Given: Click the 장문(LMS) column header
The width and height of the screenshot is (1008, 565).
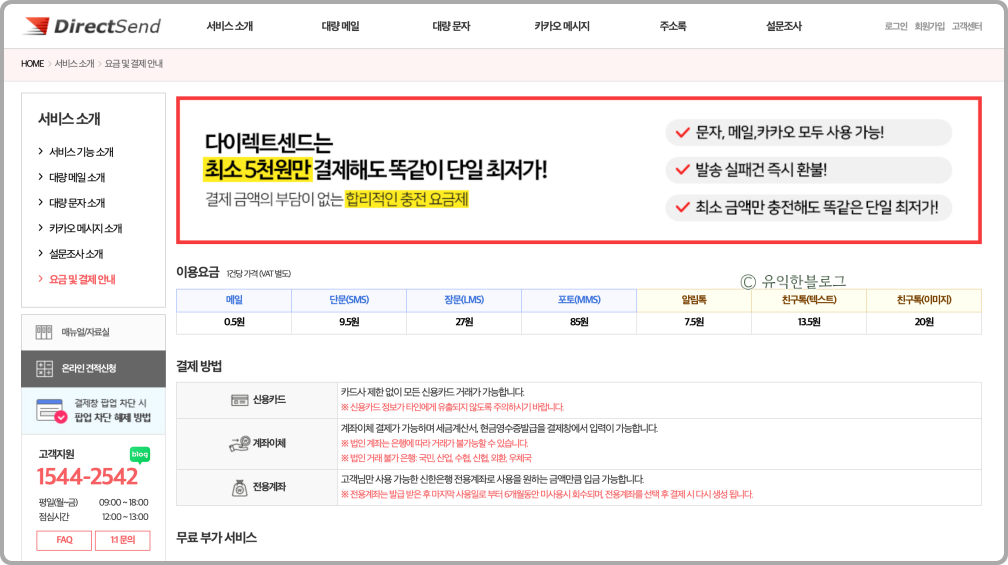Looking at the screenshot, I should (464, 300).
